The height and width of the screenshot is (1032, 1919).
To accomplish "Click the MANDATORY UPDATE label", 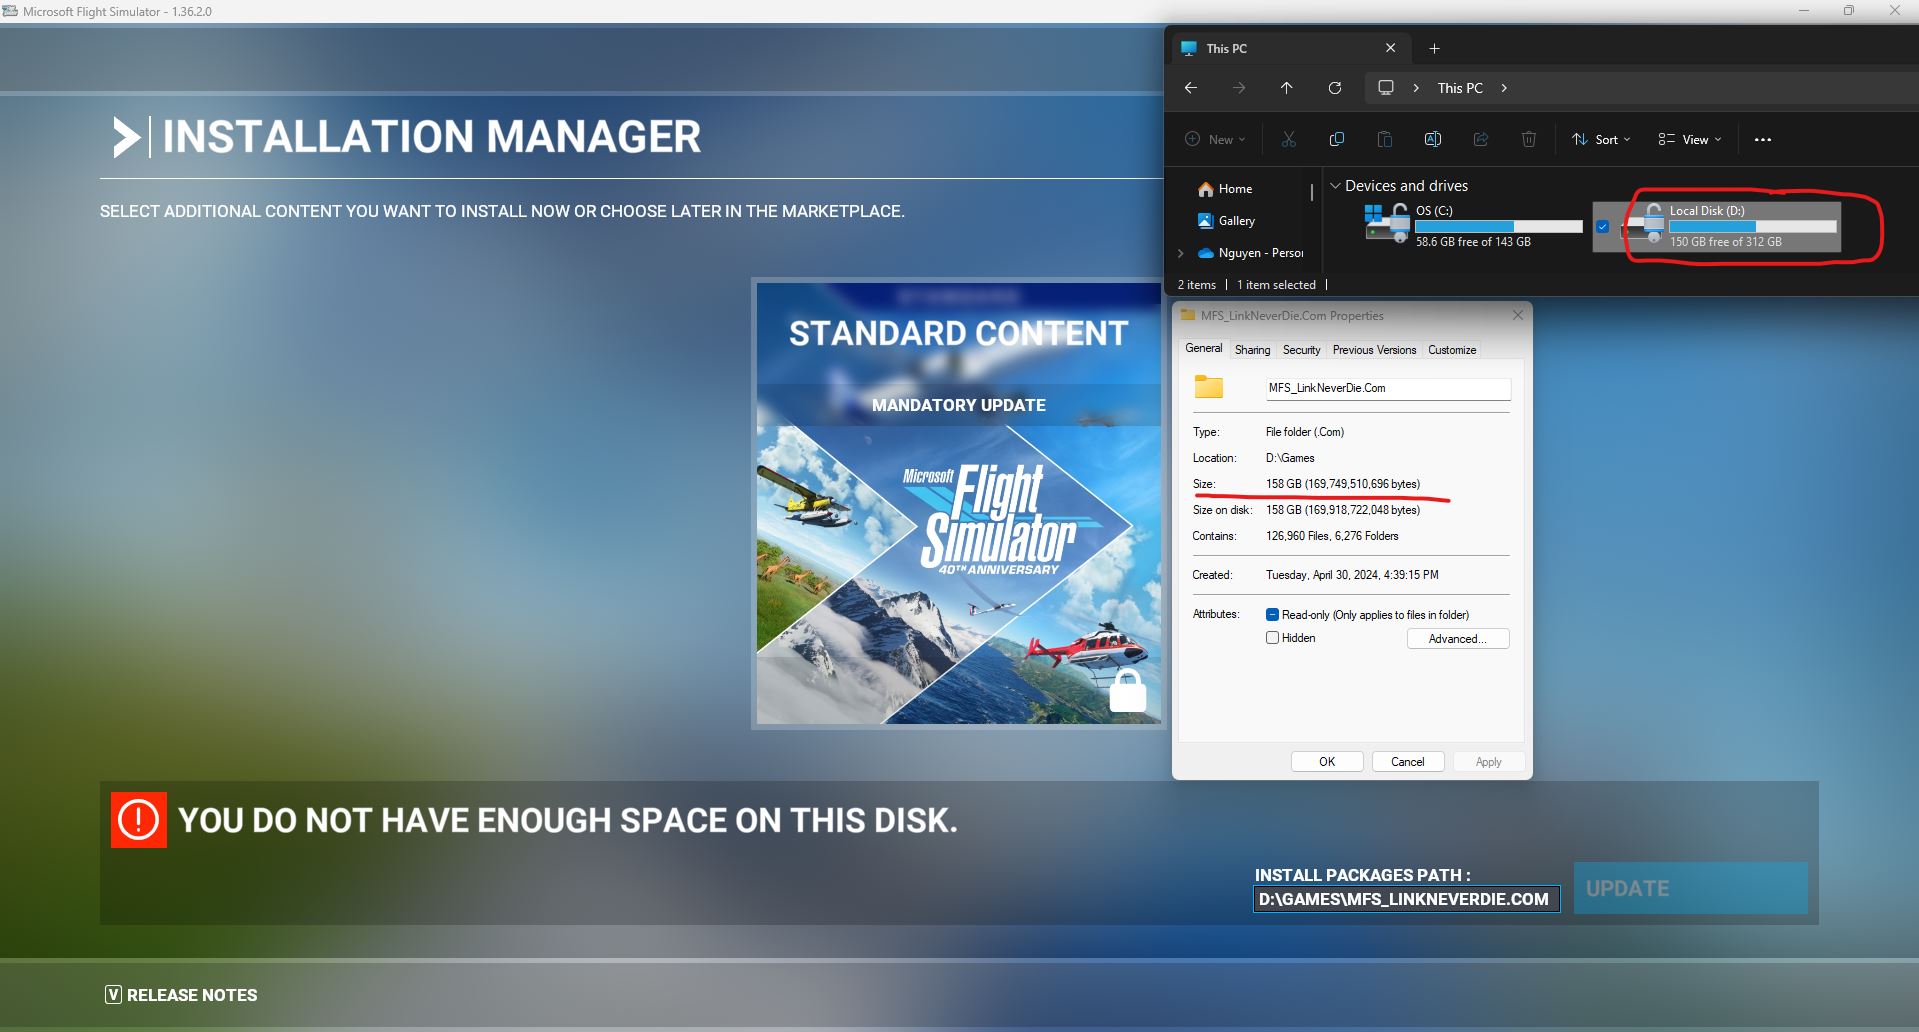I will click(958, 405).
